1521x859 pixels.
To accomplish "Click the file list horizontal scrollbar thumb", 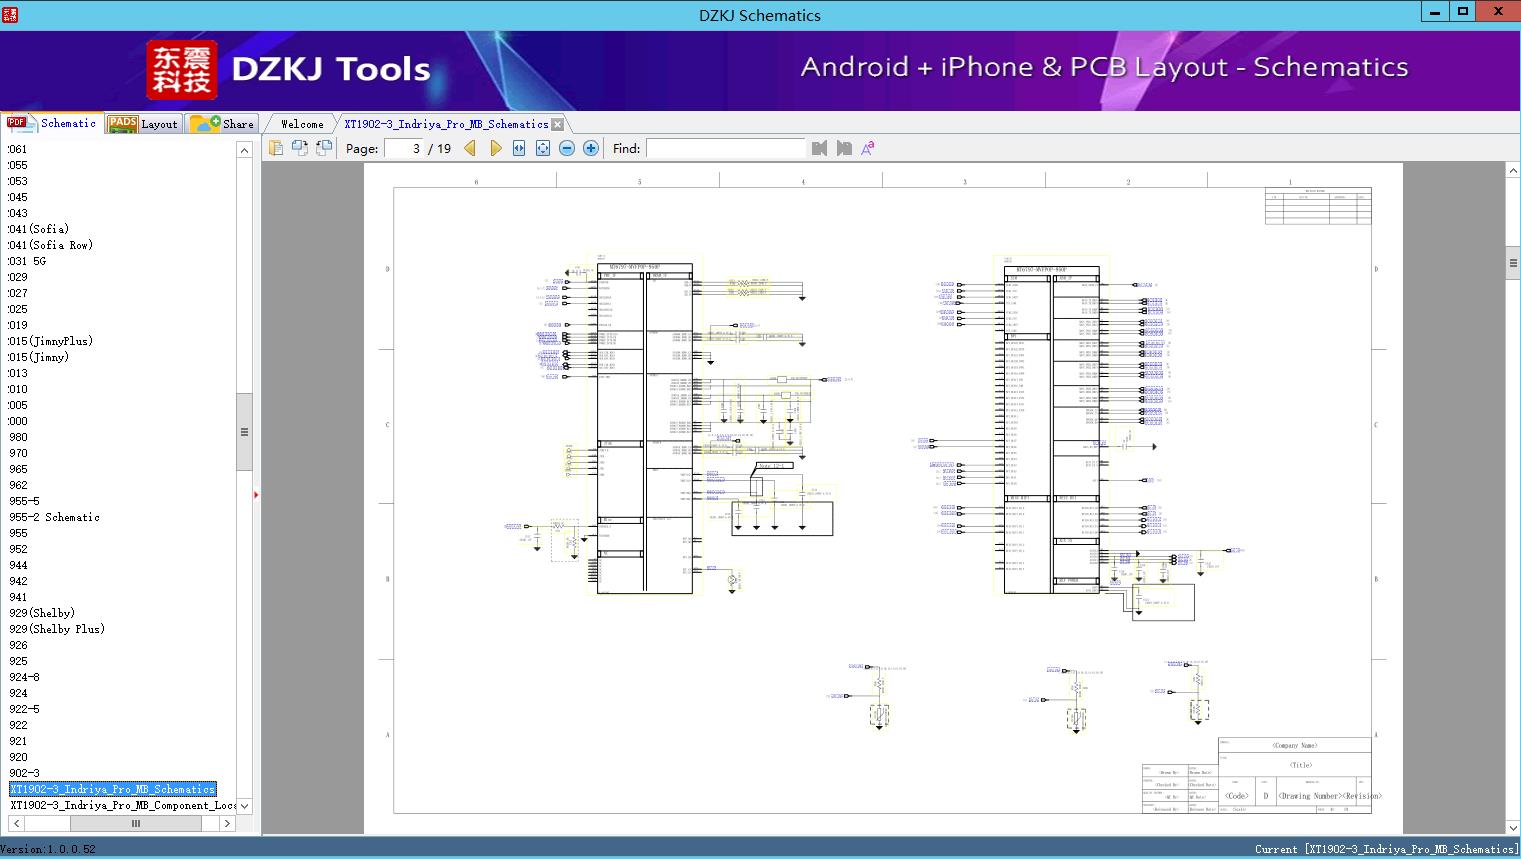I will pyautogui.click(x=136, y=823).
